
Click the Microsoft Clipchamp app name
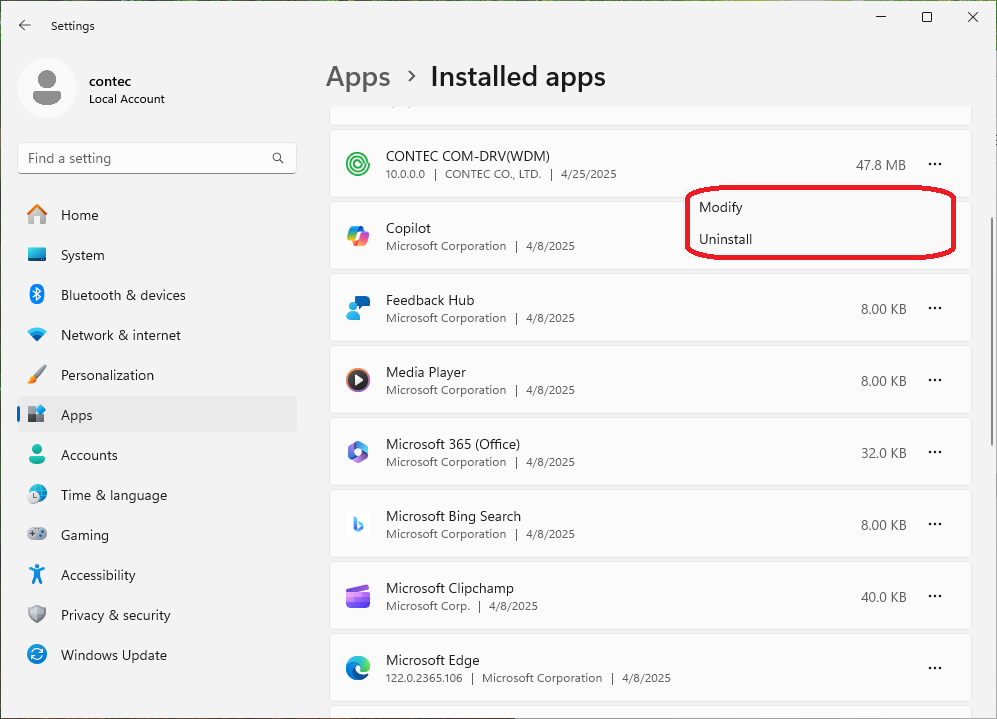(450, 588)
